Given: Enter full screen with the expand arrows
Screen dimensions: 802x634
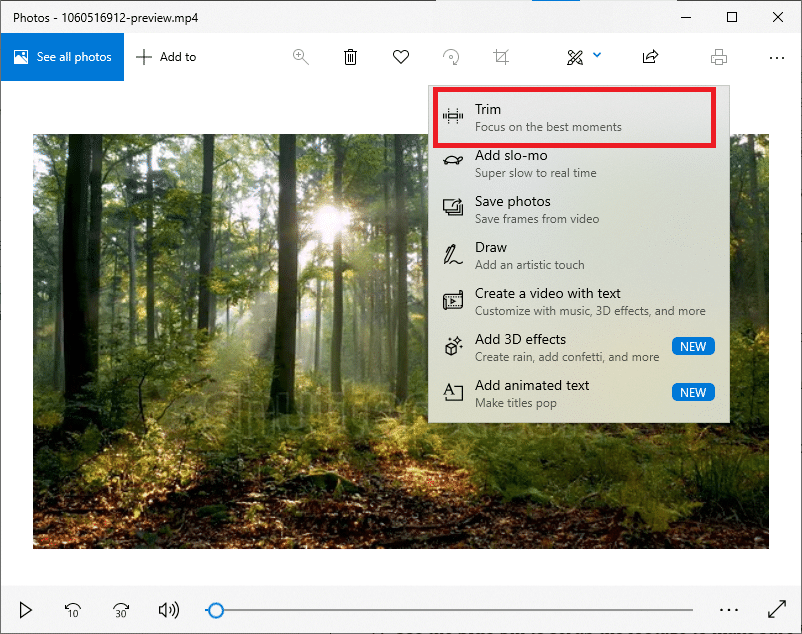Looking at the screenshot, I should [777, 609].
